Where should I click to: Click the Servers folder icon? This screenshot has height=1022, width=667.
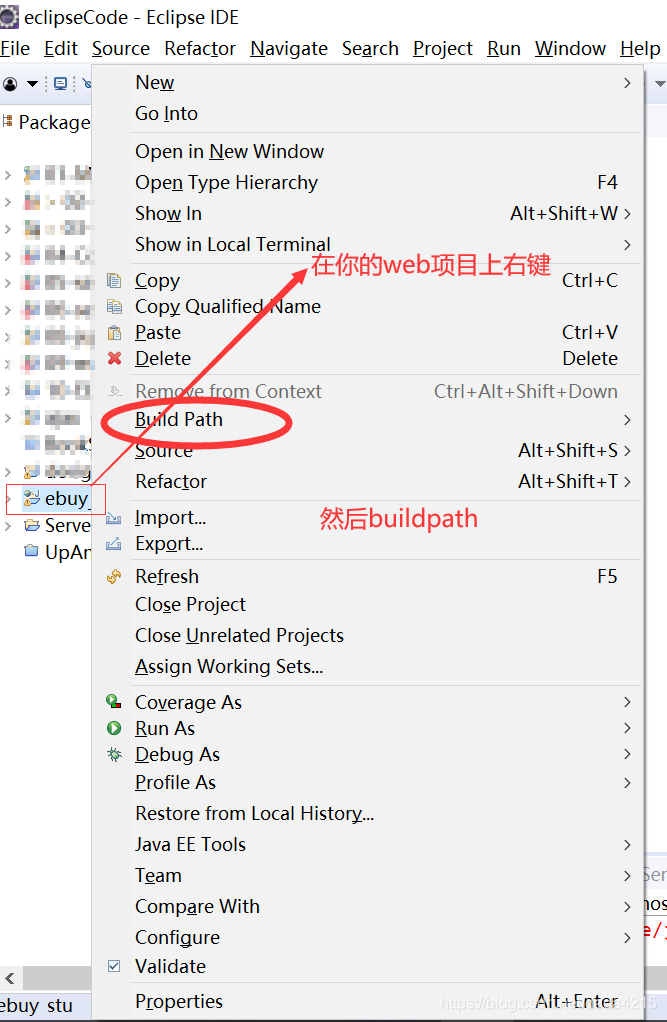(31, 525)
